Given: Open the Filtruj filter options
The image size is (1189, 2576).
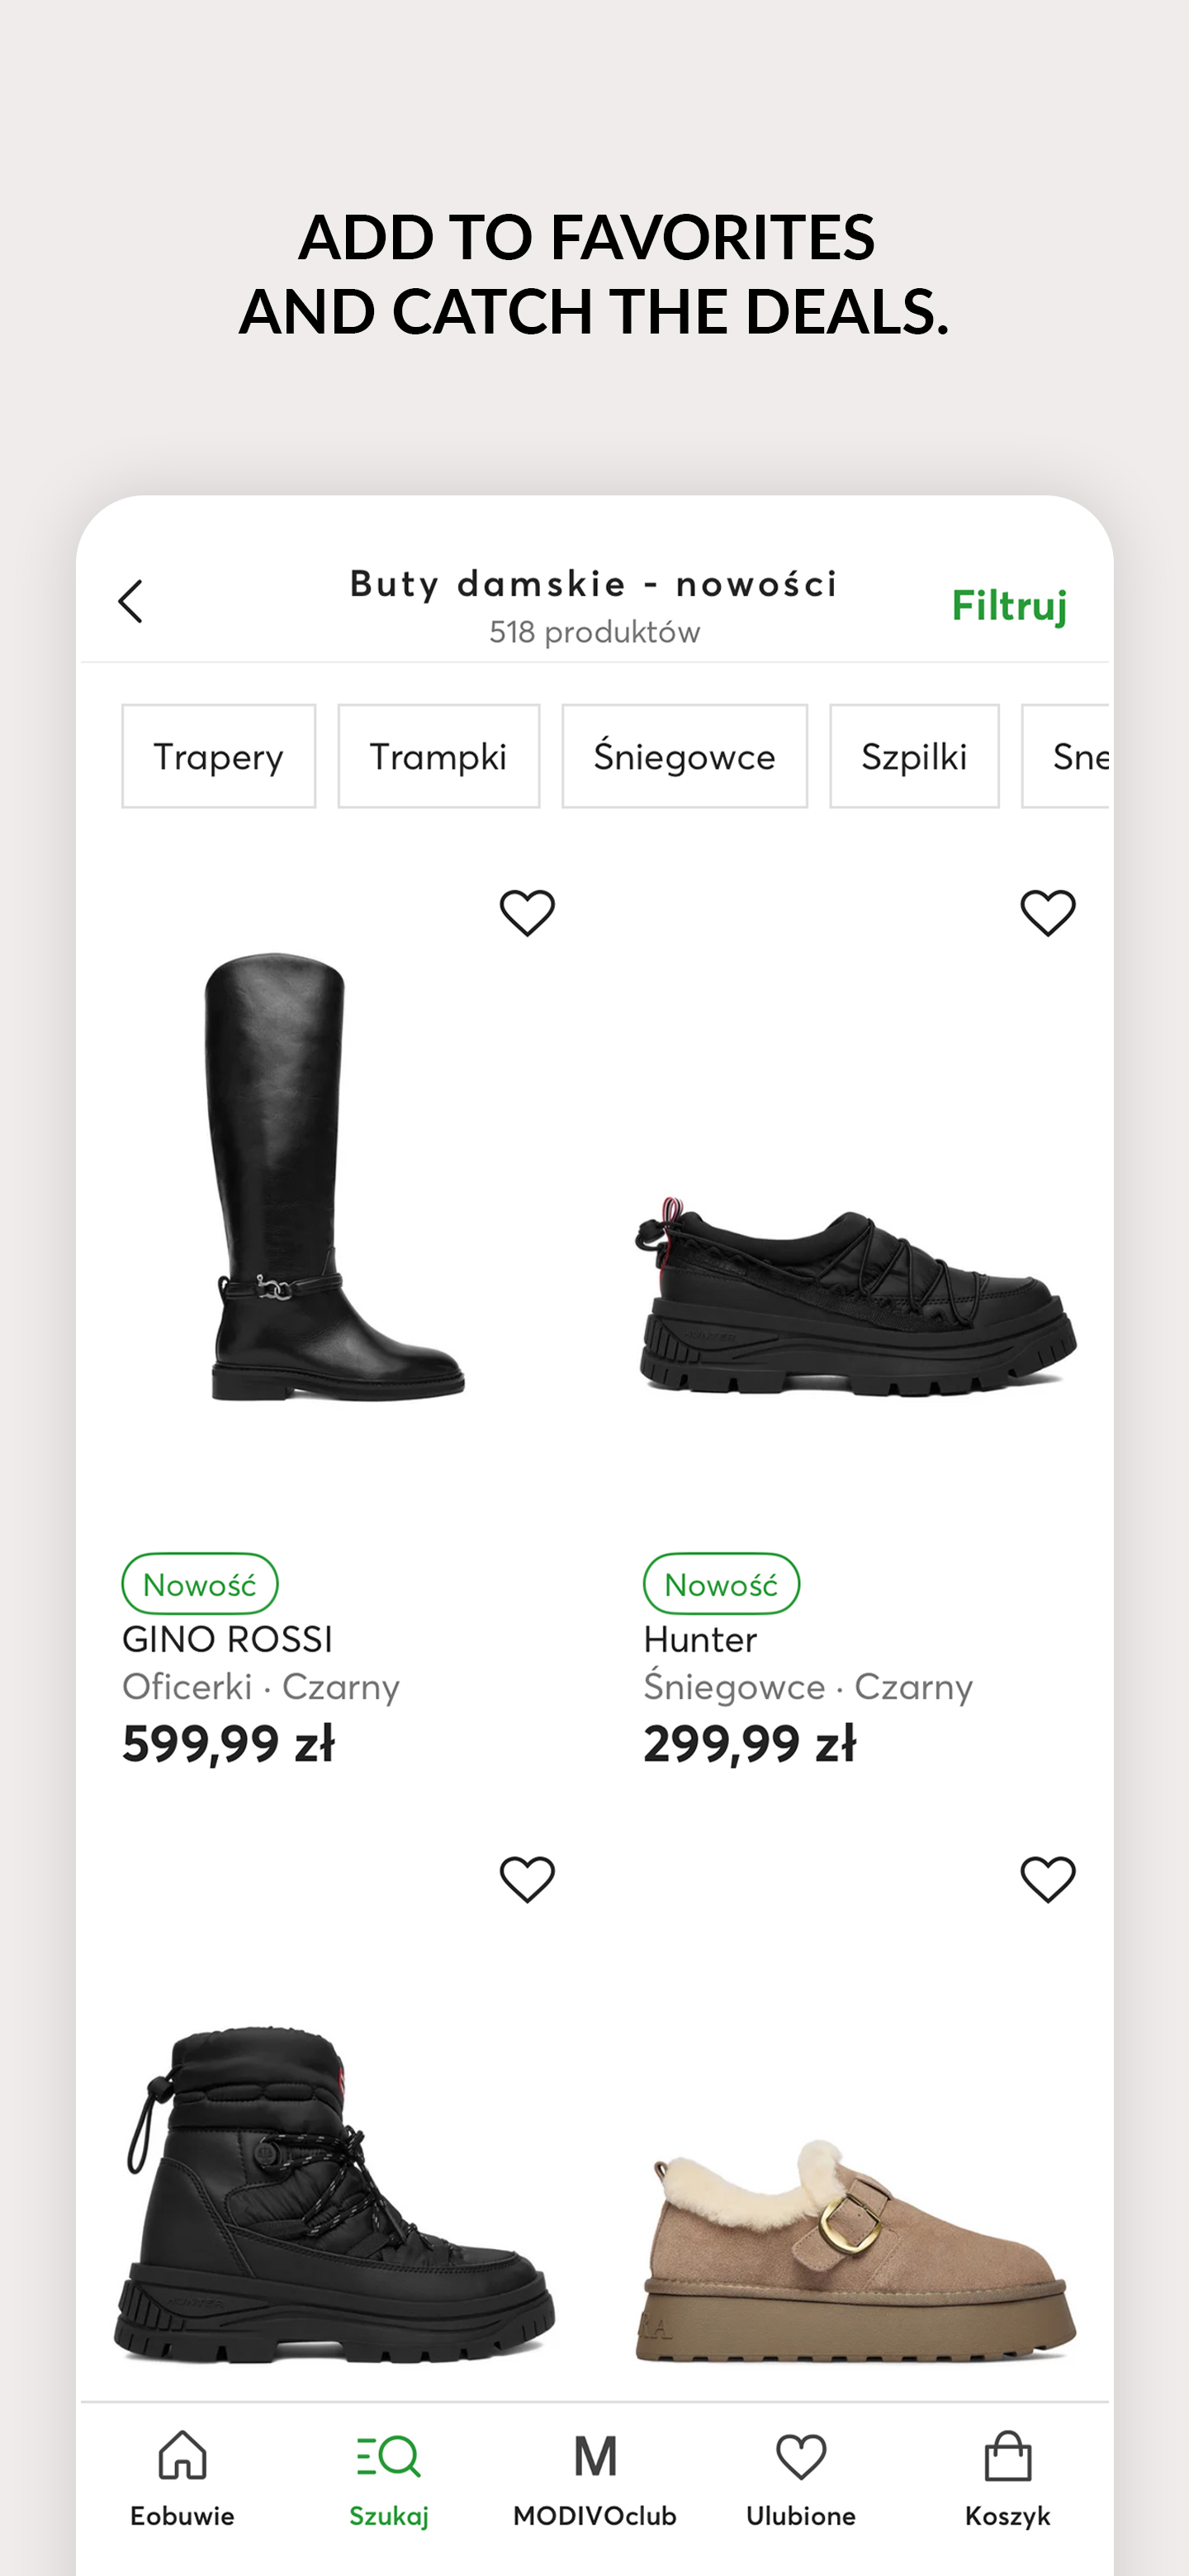Looking at the screenshot, I should tap(1009, 606).
